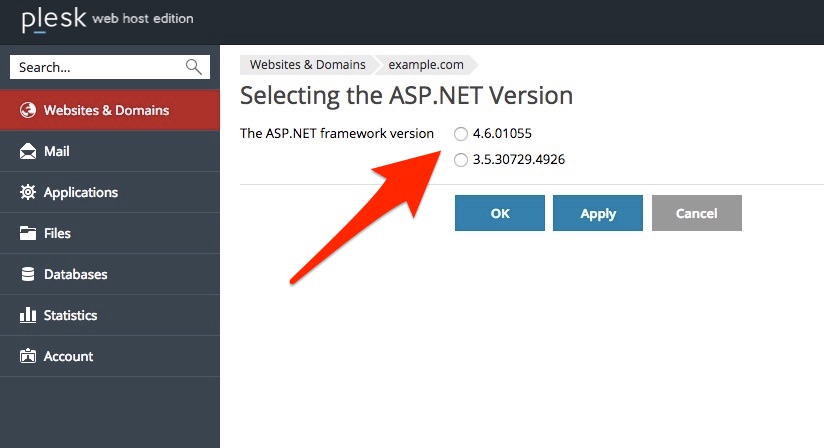Click the Databases cylinder icon

point(28,274)
